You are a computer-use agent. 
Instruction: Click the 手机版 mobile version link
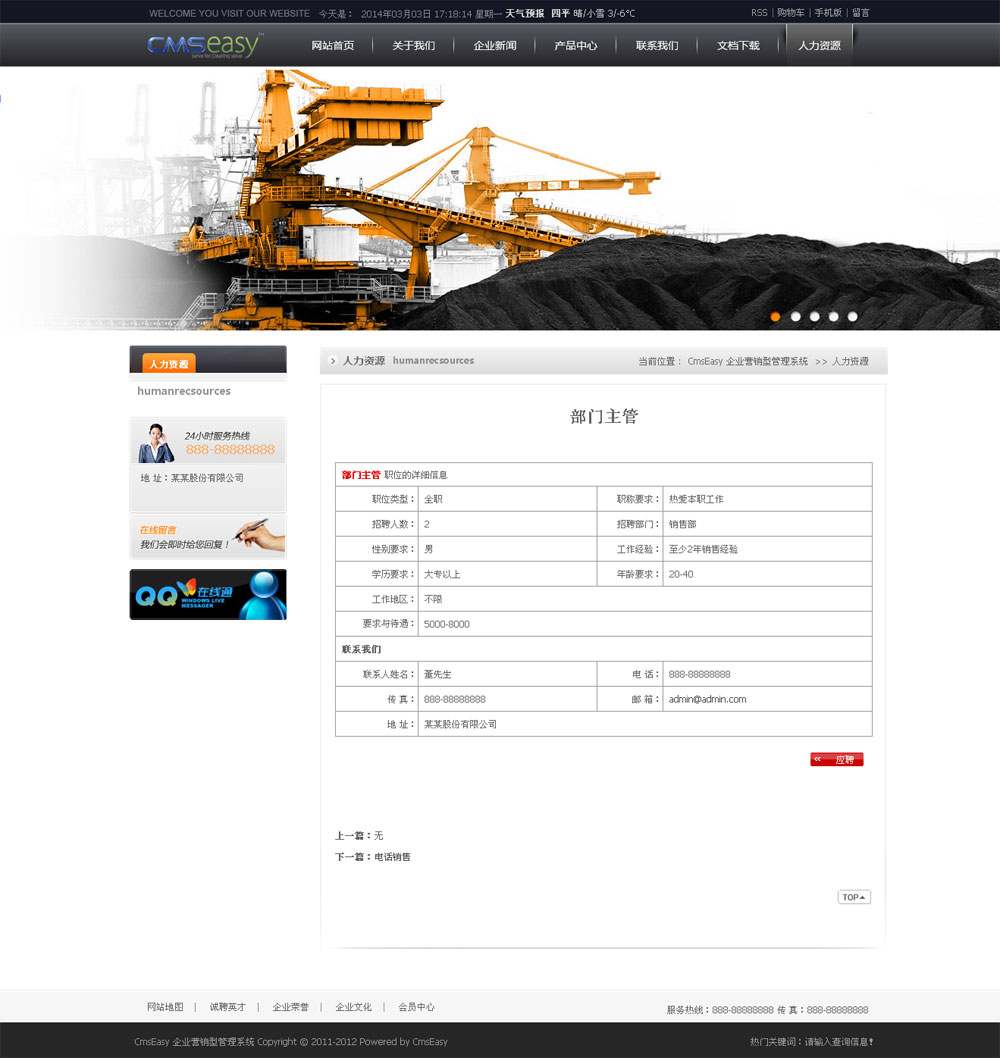[x=828, y=13]
